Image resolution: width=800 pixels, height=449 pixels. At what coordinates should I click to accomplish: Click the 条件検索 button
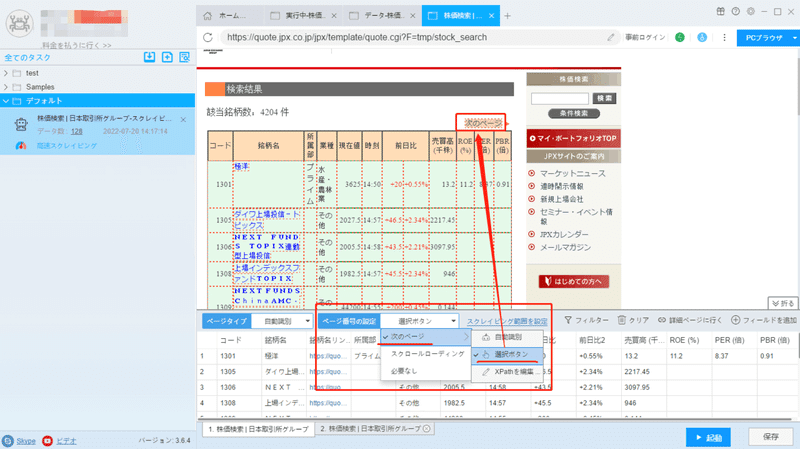573,113
